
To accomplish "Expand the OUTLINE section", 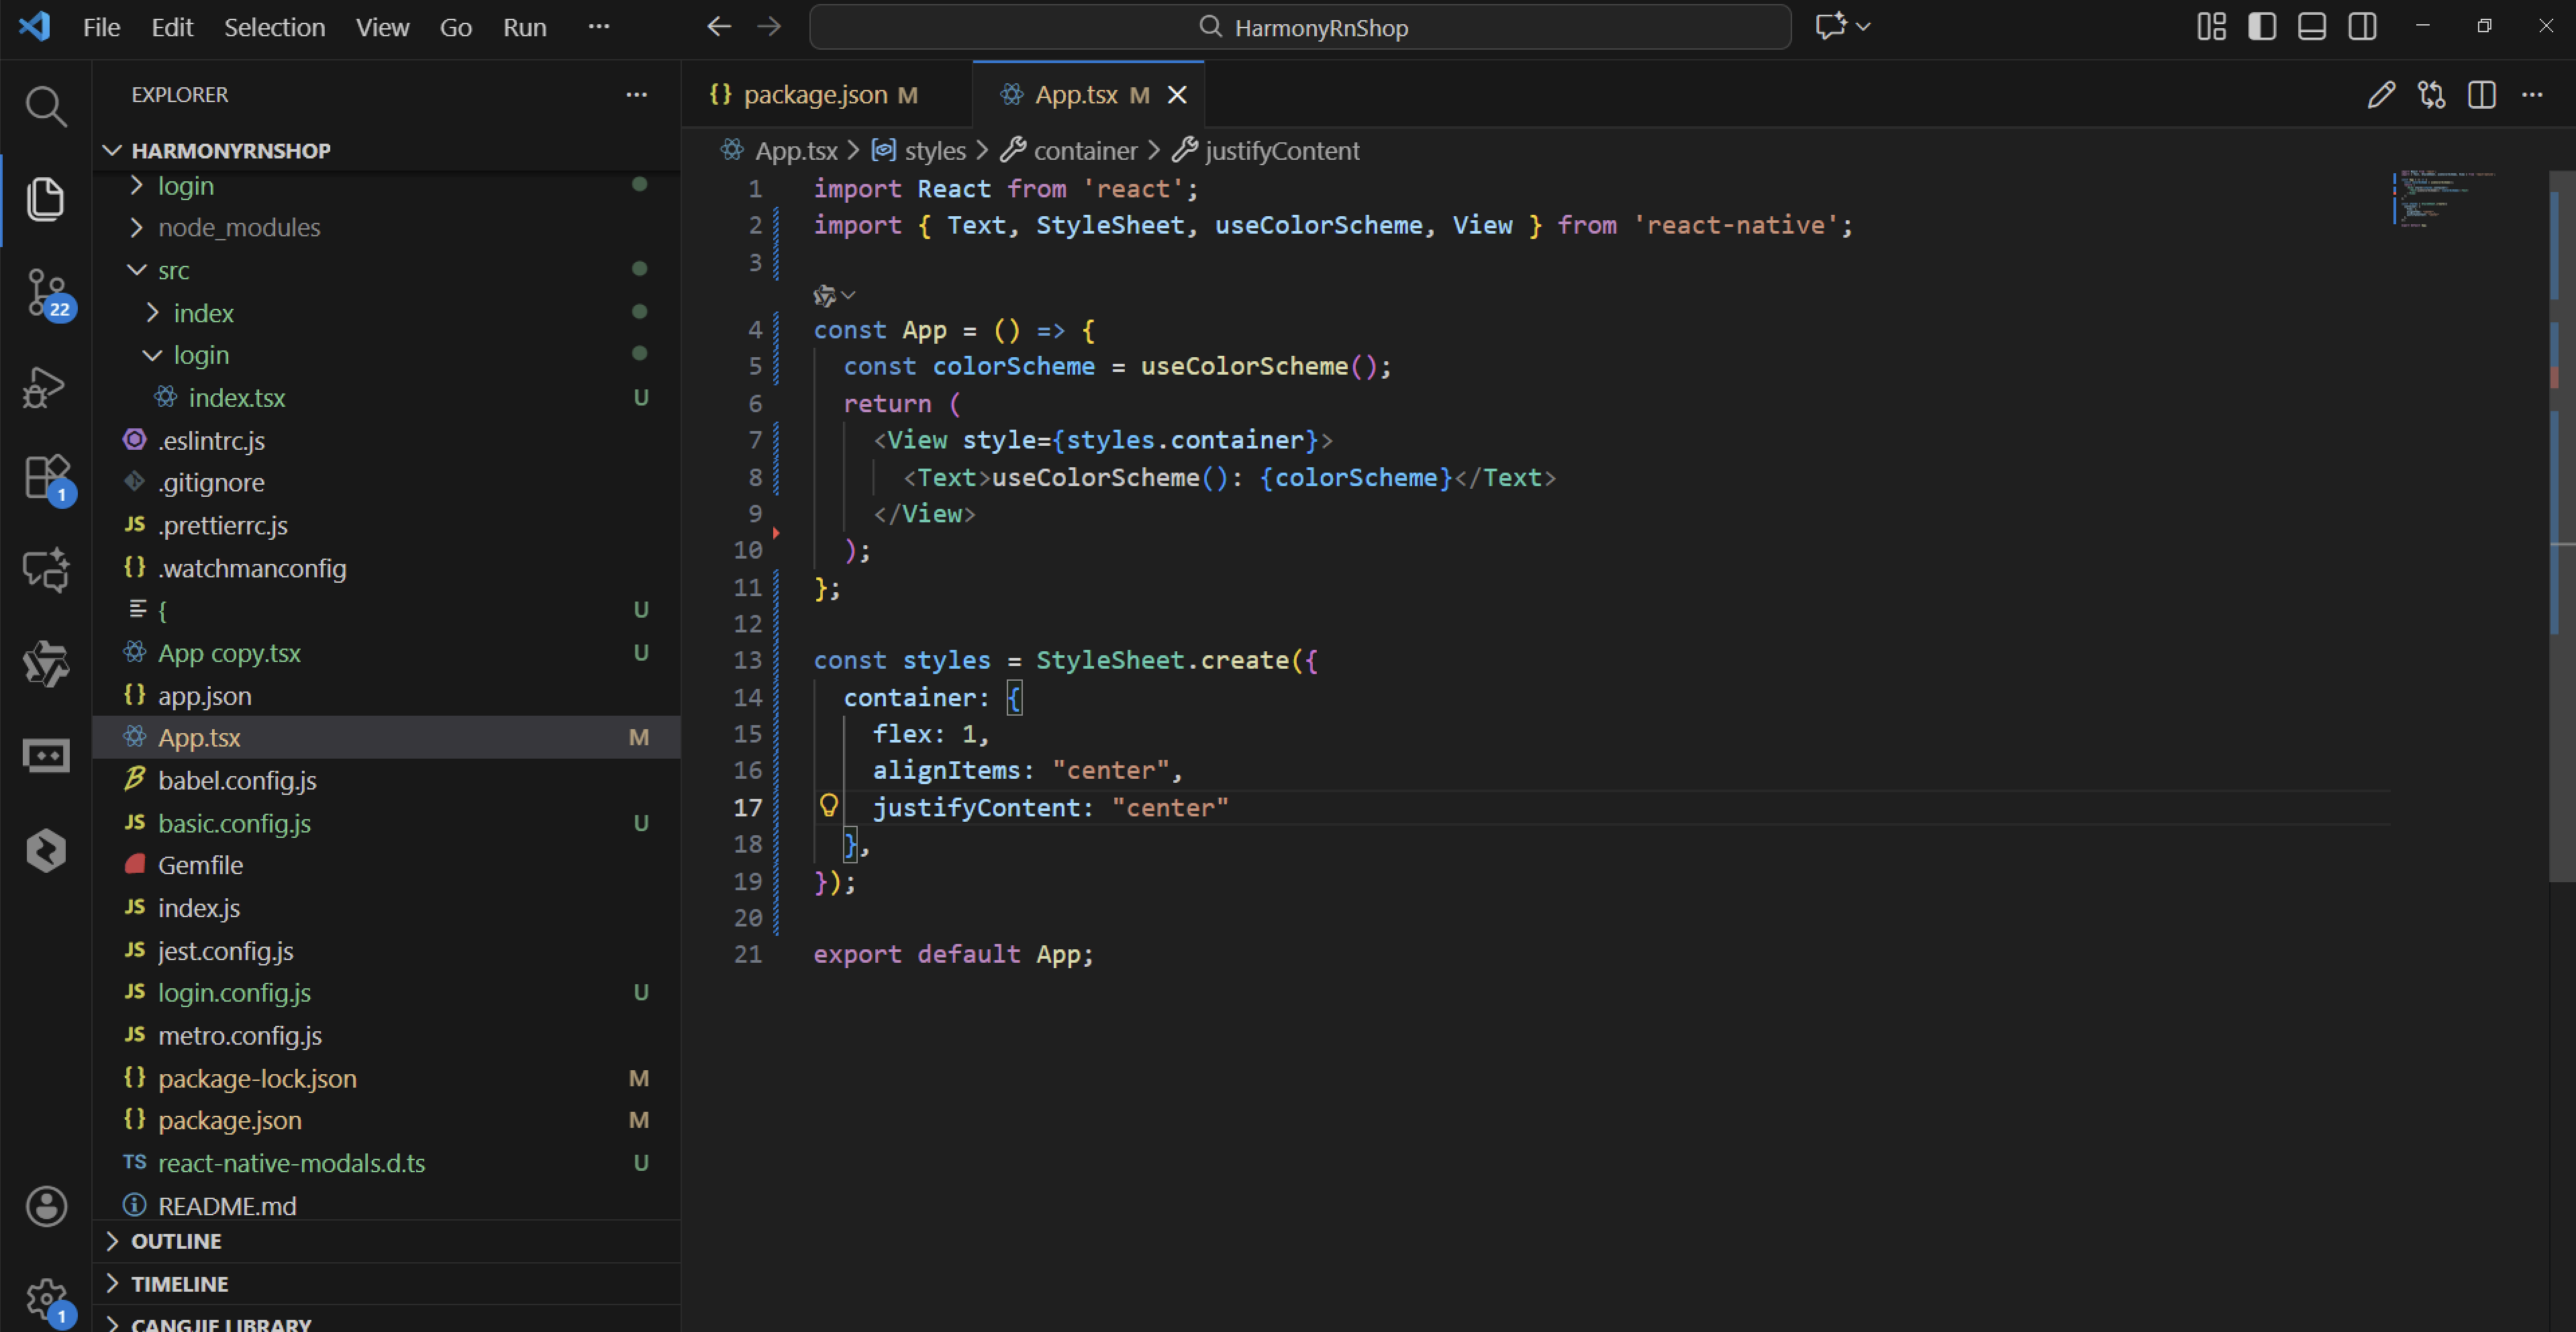I will coord(176,1241).
